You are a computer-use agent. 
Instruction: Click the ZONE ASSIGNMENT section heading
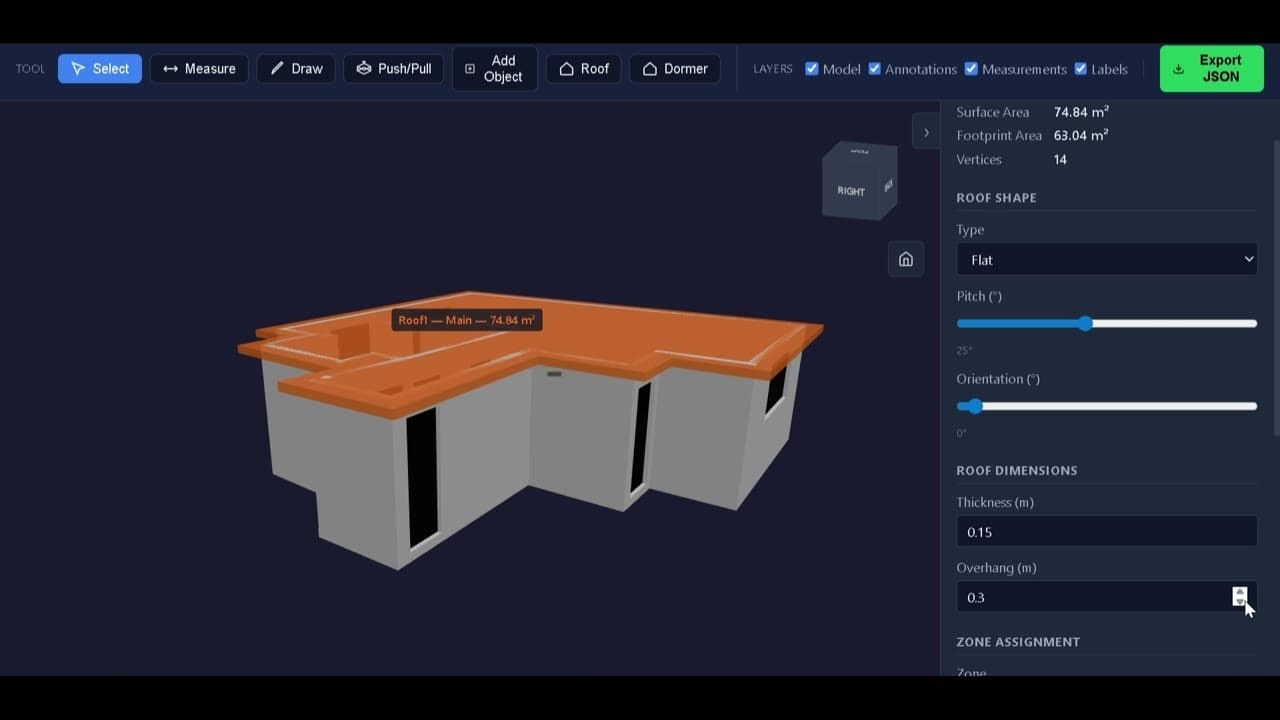click(1018, 642)
